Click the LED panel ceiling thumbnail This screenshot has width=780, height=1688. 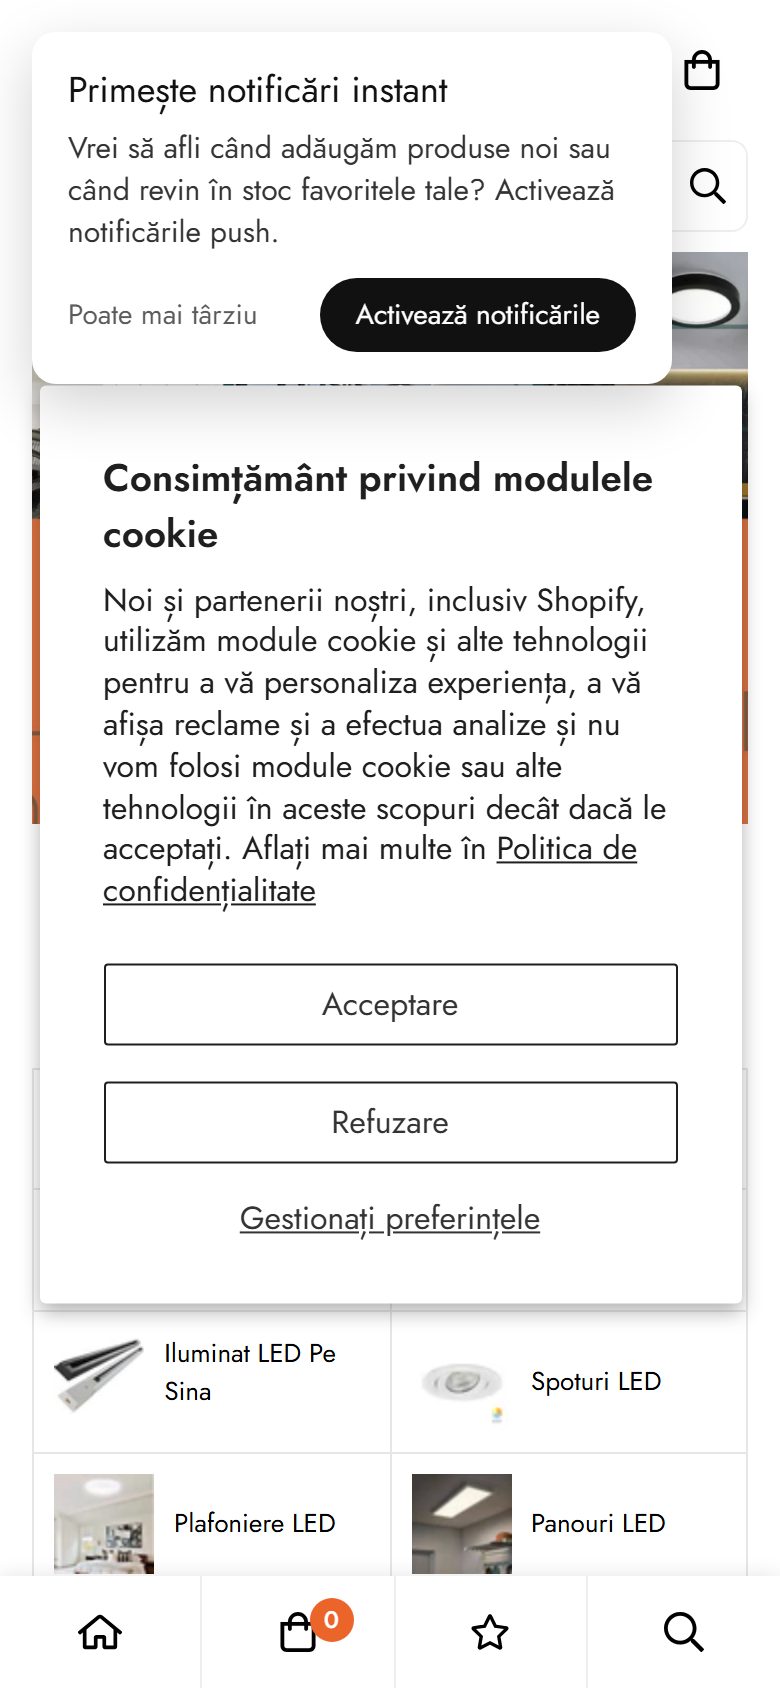click(x=462, y=1524)
